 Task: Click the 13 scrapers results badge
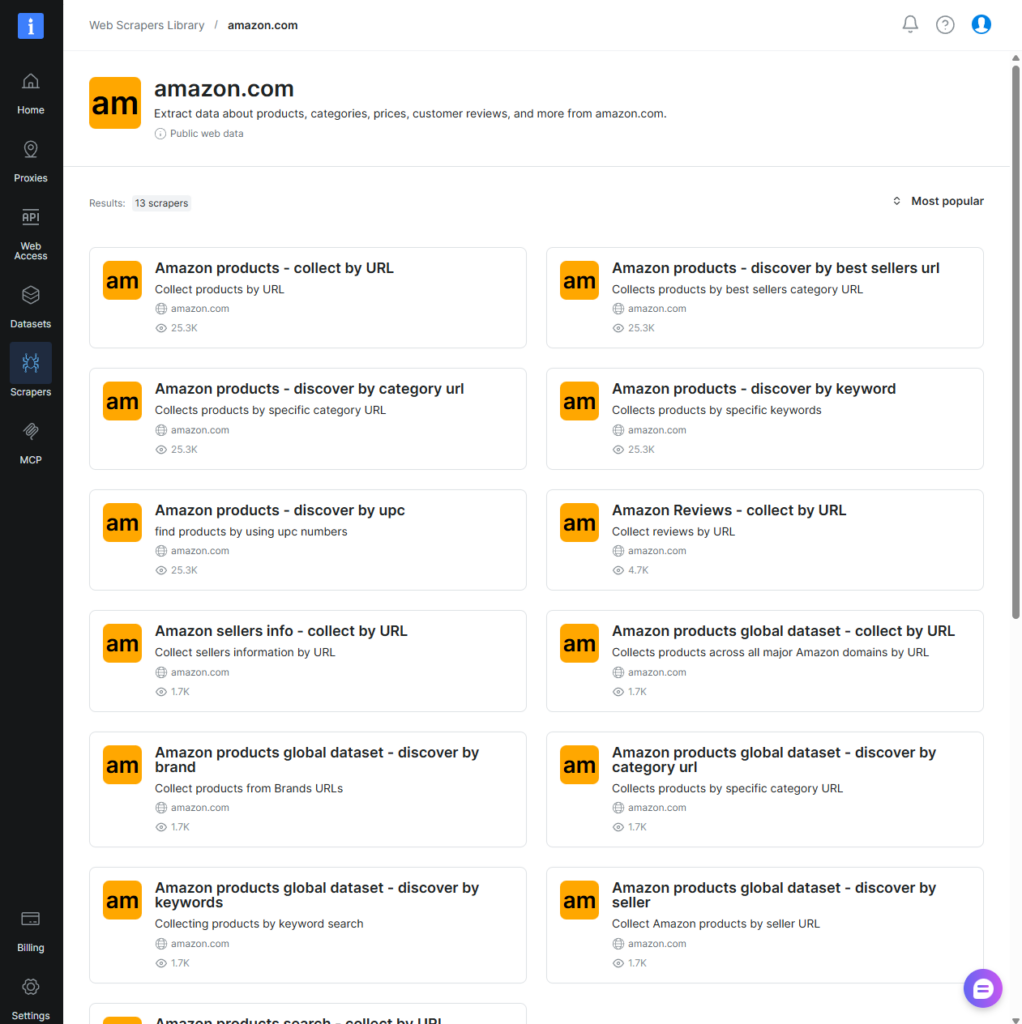[161, 203]
